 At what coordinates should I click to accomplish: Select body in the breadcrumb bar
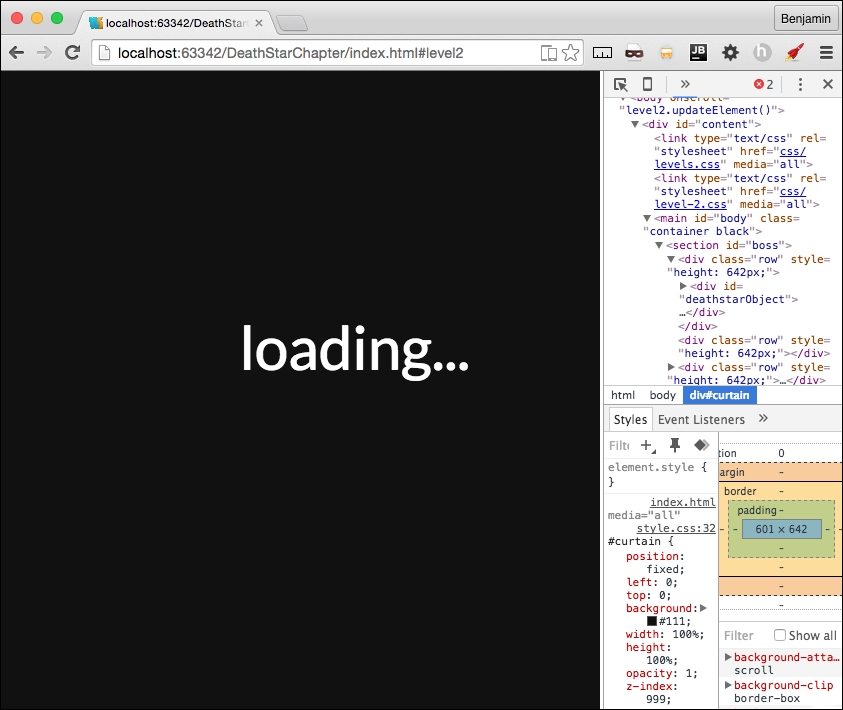point(662,395)
